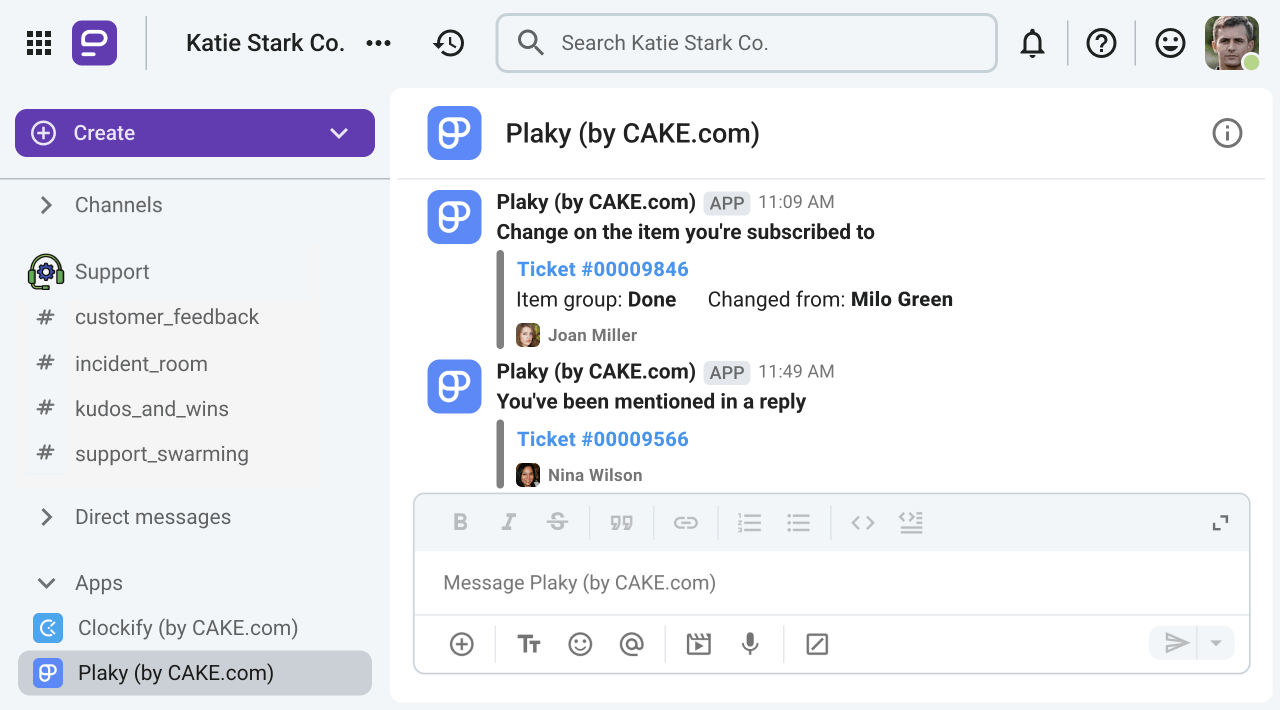Screen dimensions: 1280x710
Task: Click the Create button
Action: (x=103, y=132)
